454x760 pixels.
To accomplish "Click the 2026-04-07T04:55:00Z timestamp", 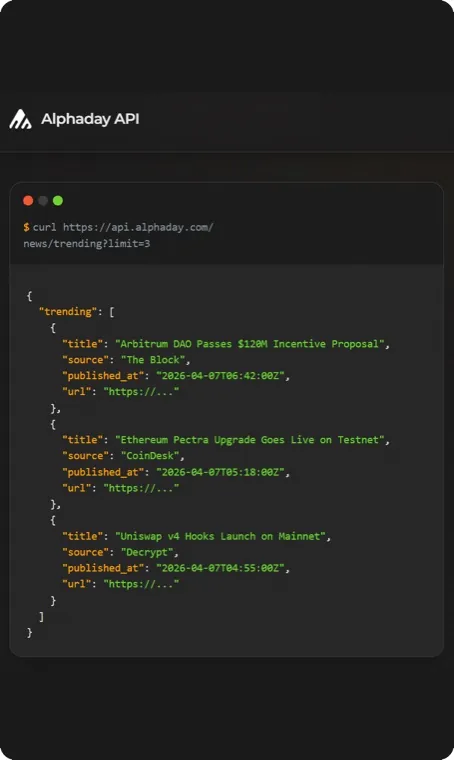I will 220,568.
